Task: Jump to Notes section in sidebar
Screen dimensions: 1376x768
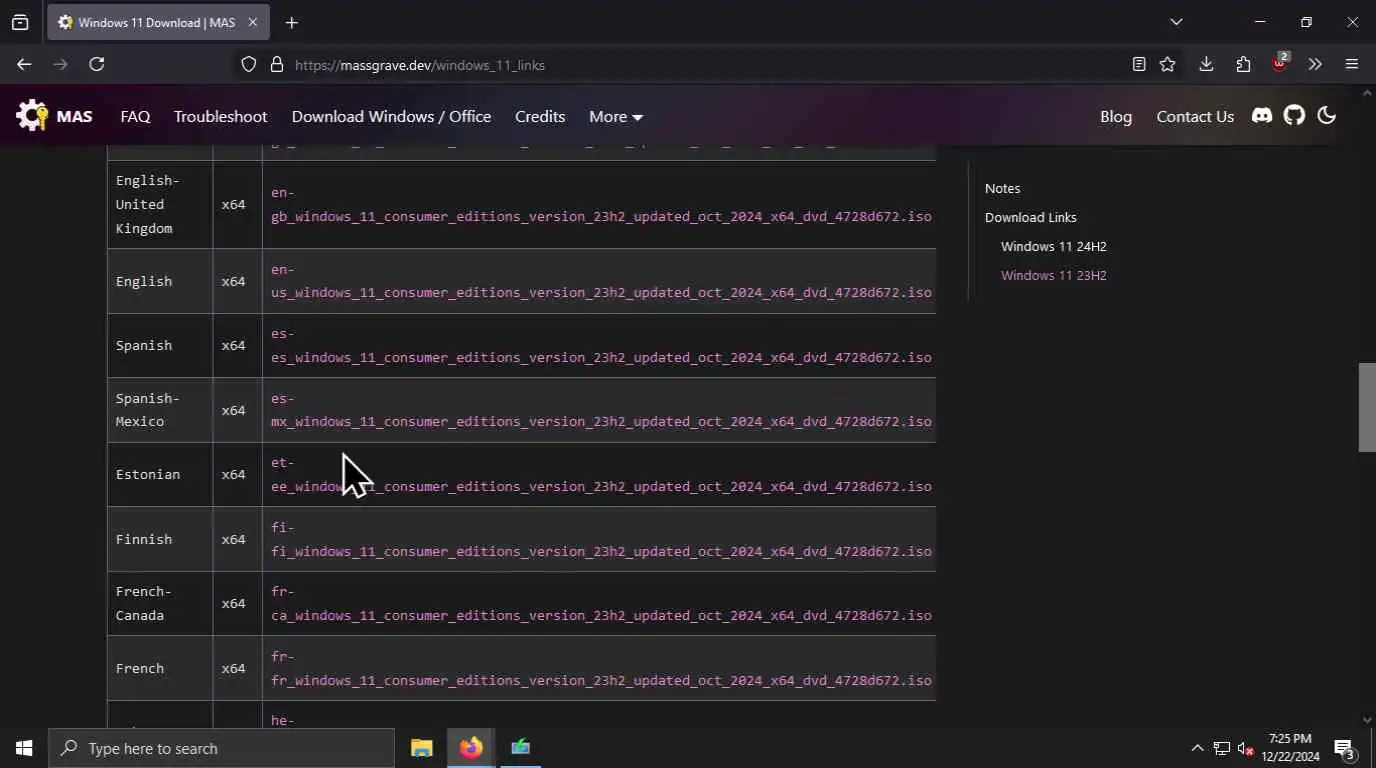Action: point(1002,188)
